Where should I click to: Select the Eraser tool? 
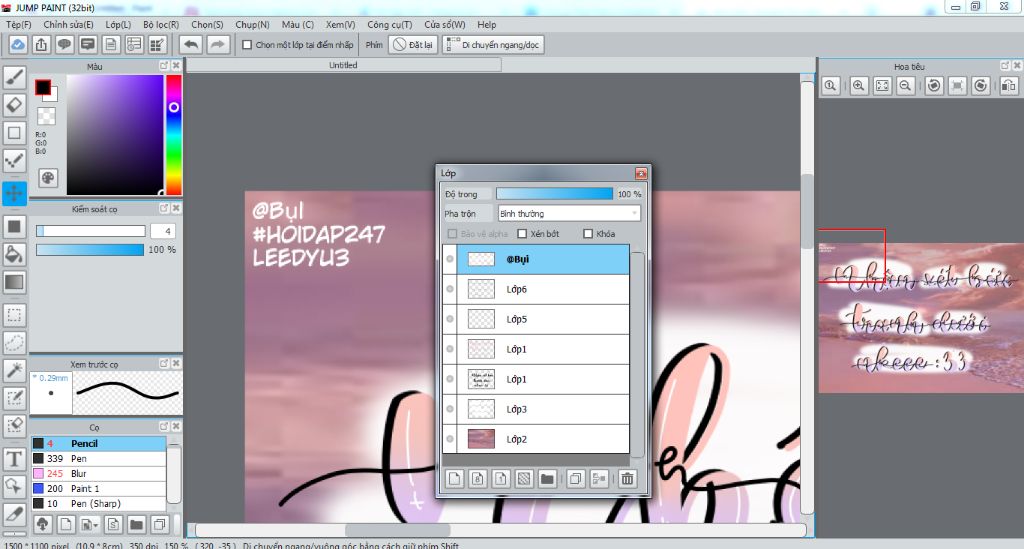coord(14,105)
